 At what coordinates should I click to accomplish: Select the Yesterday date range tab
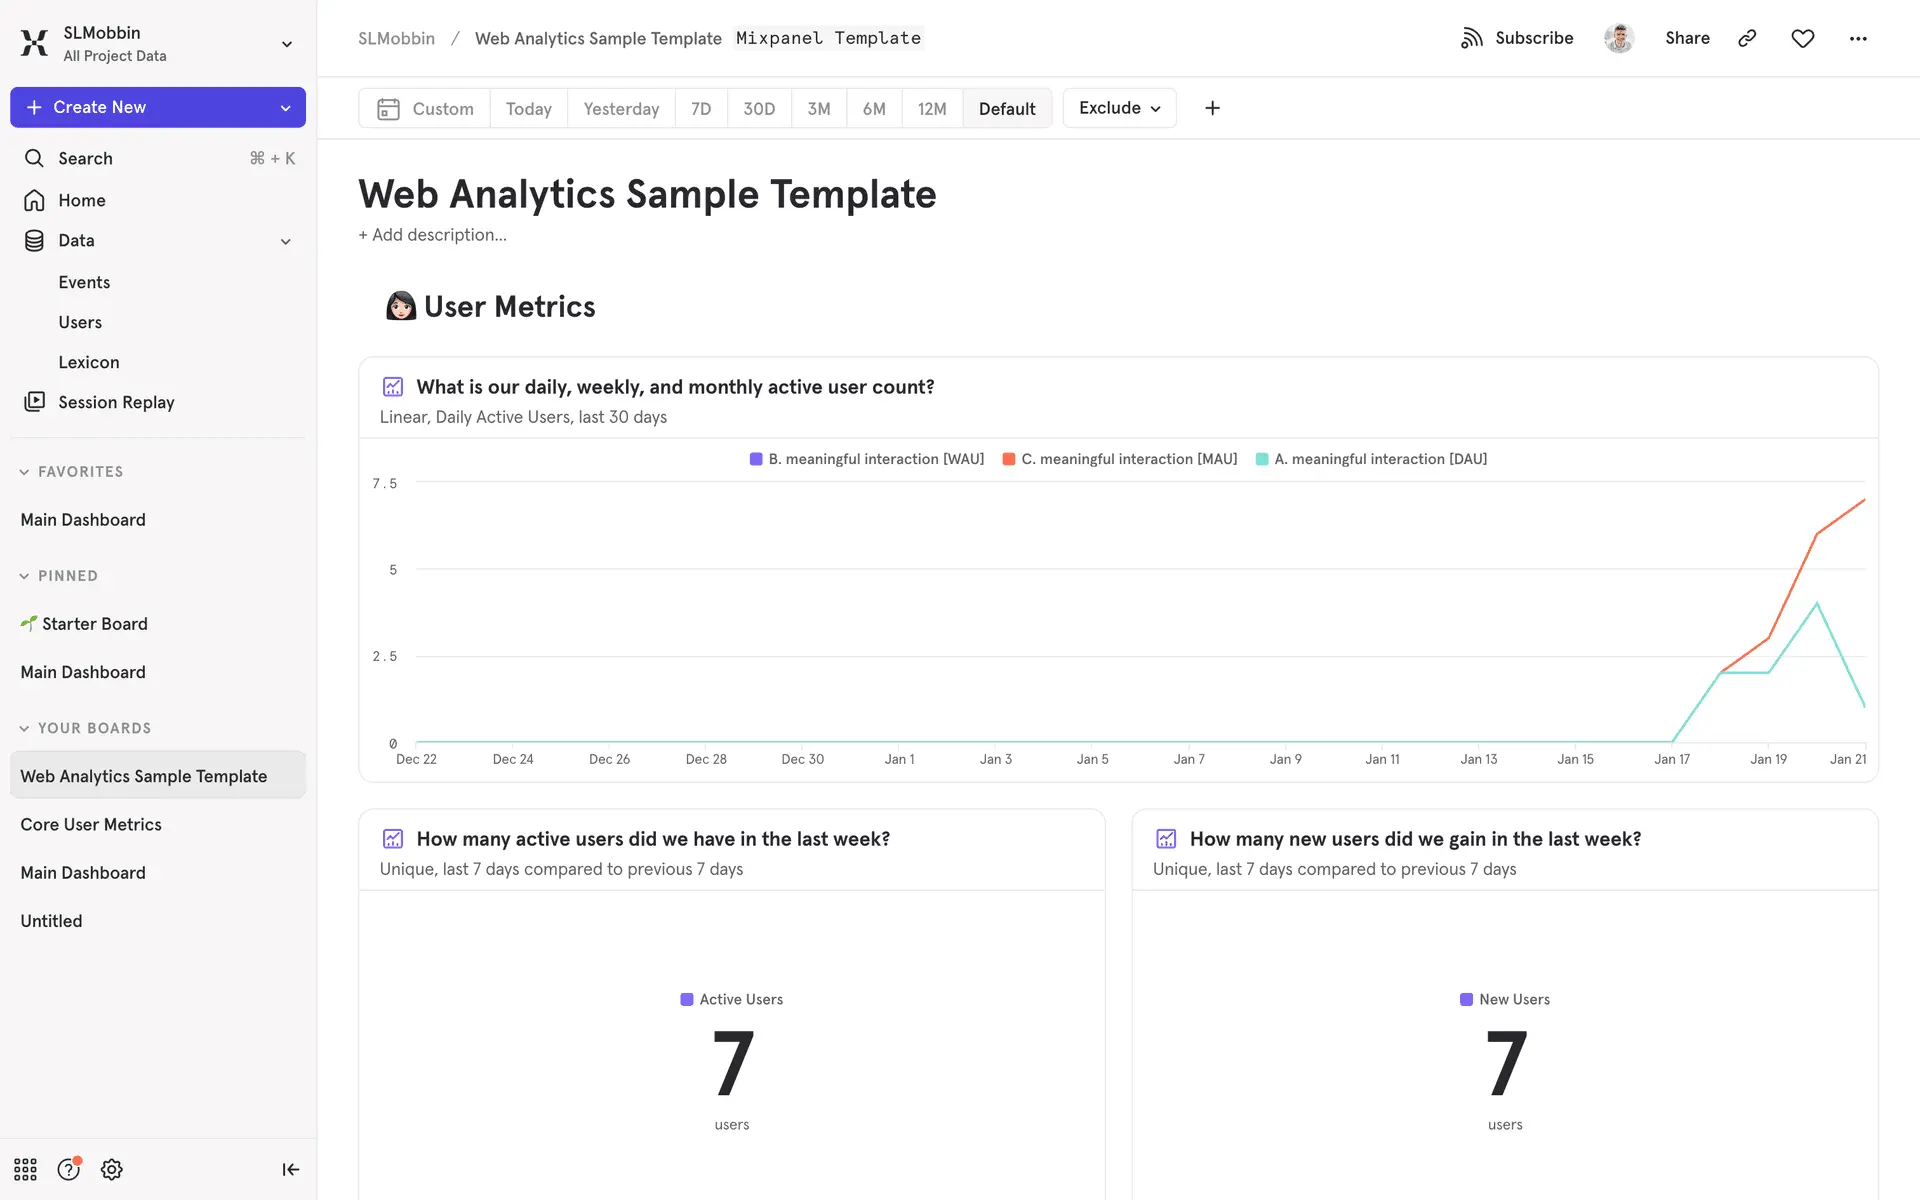tap(621, 108)
